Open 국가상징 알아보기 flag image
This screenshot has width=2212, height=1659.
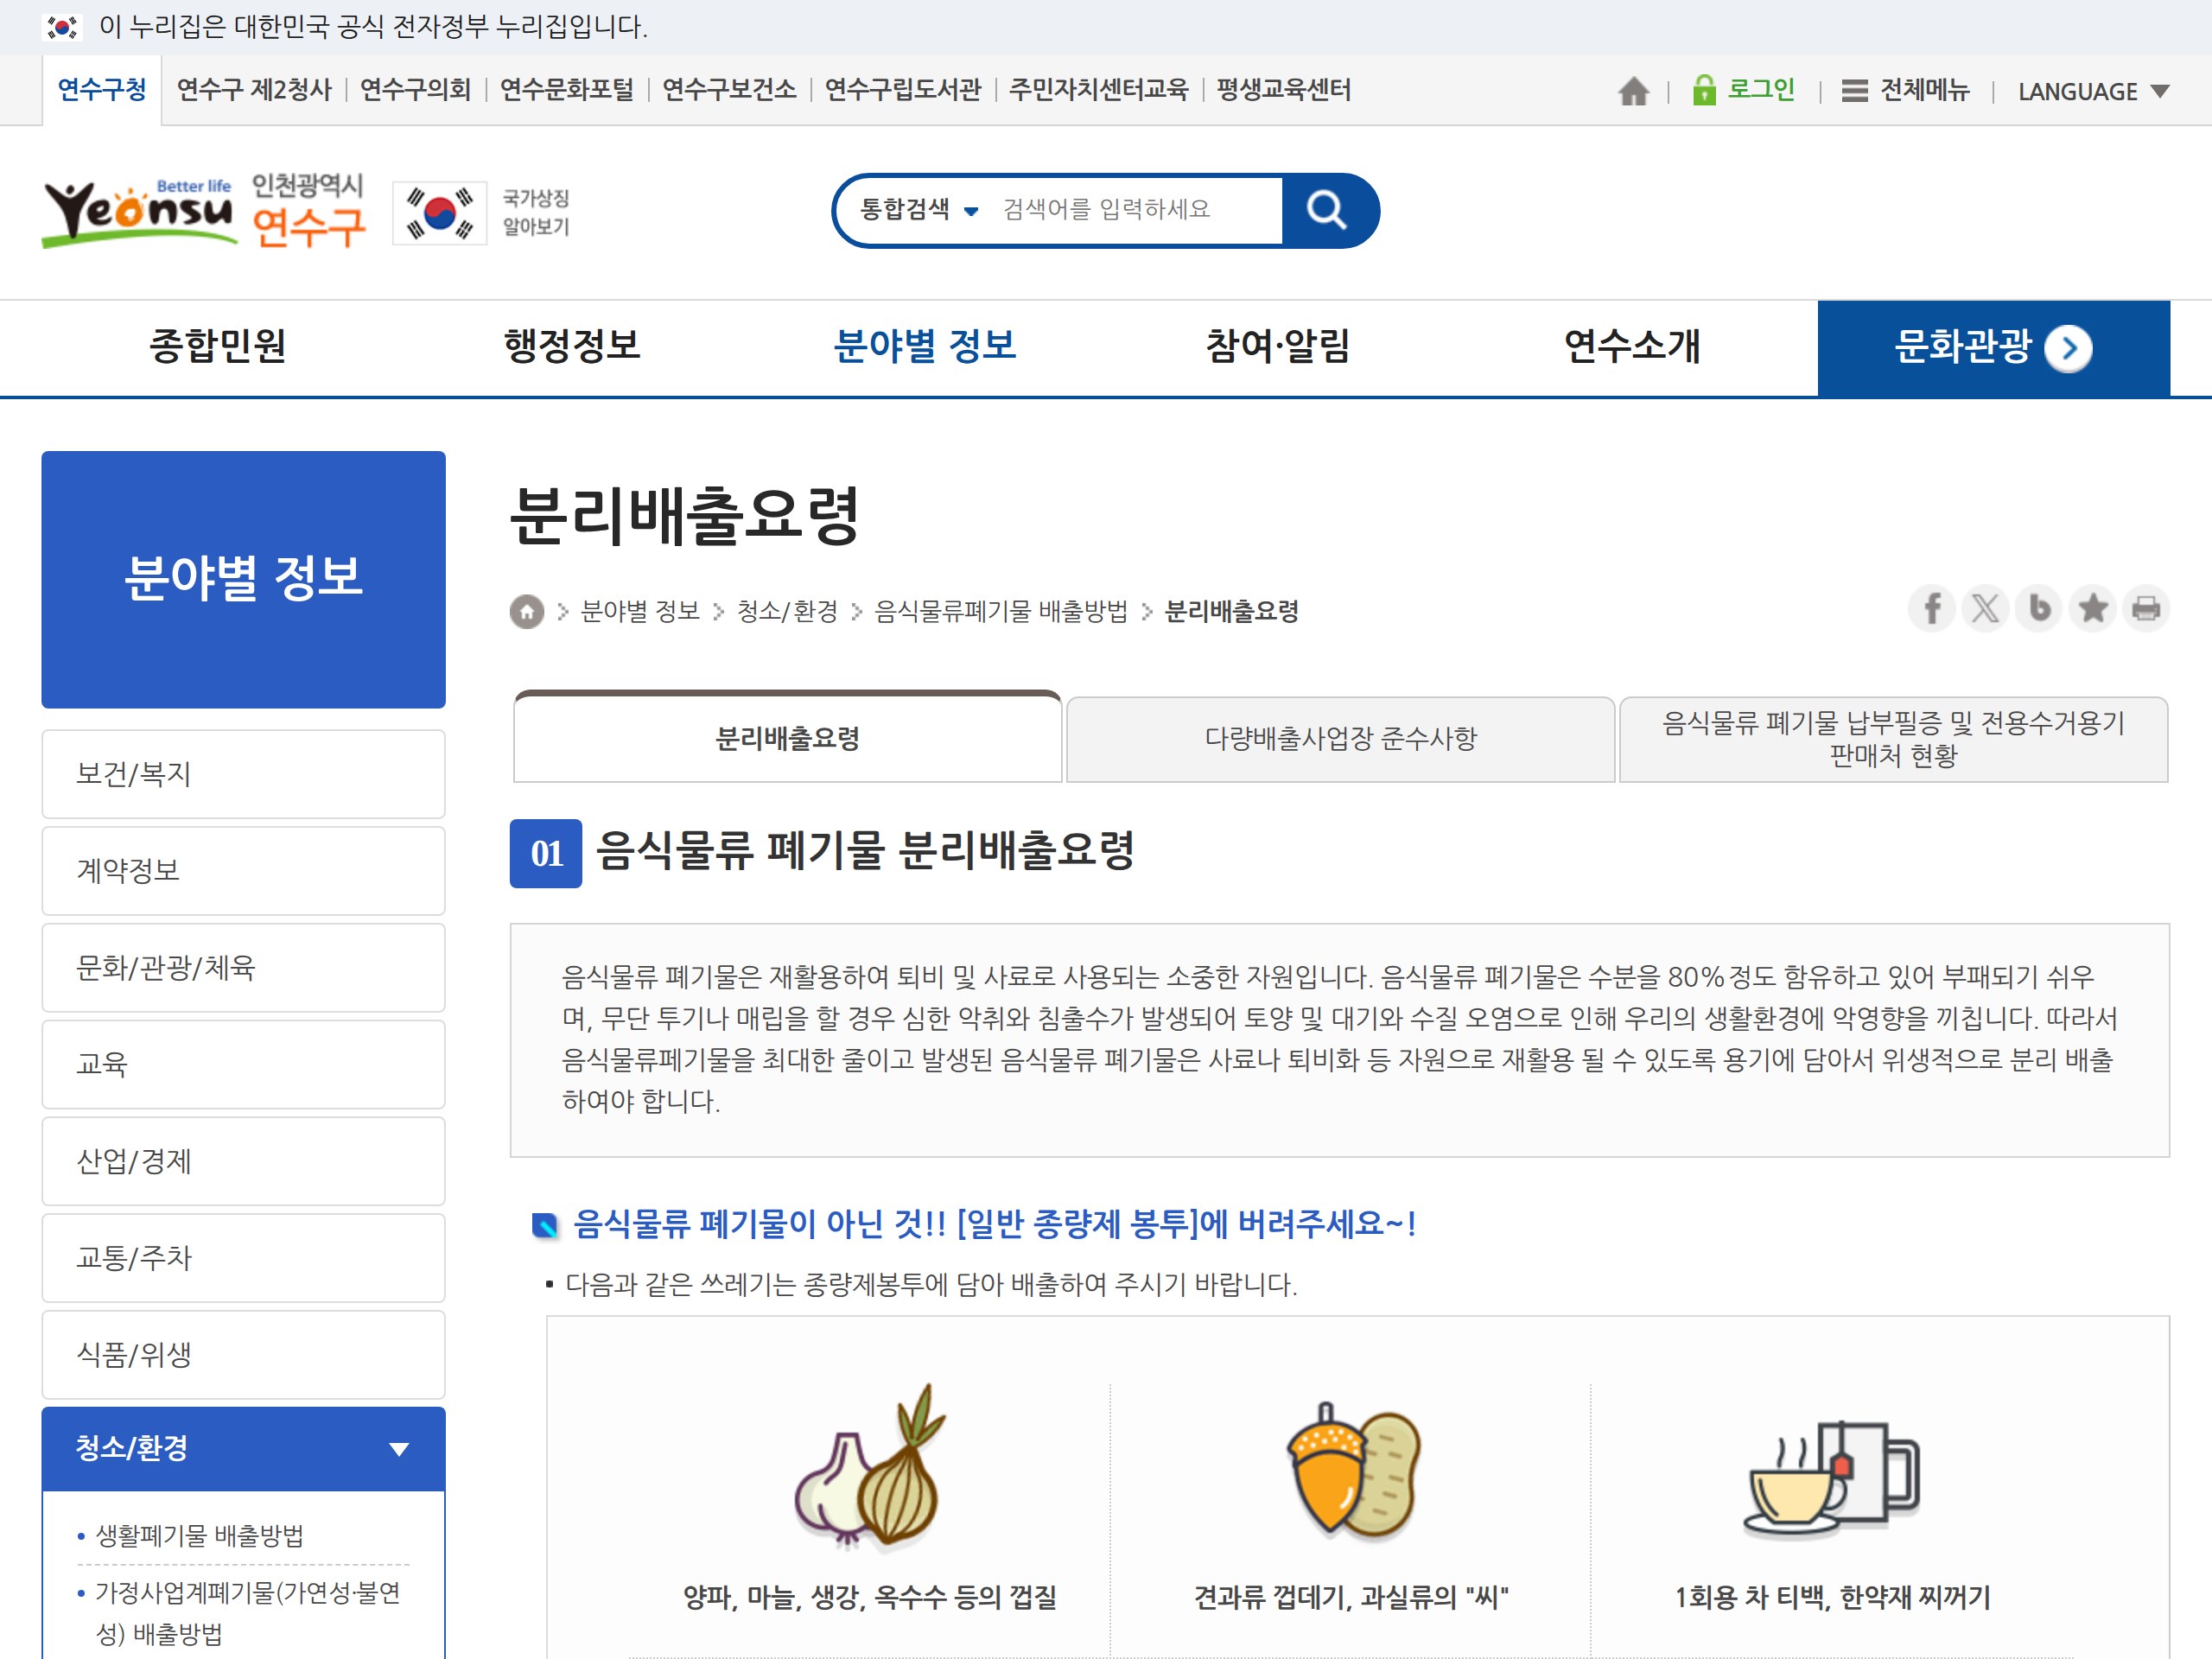coord(439,212)
